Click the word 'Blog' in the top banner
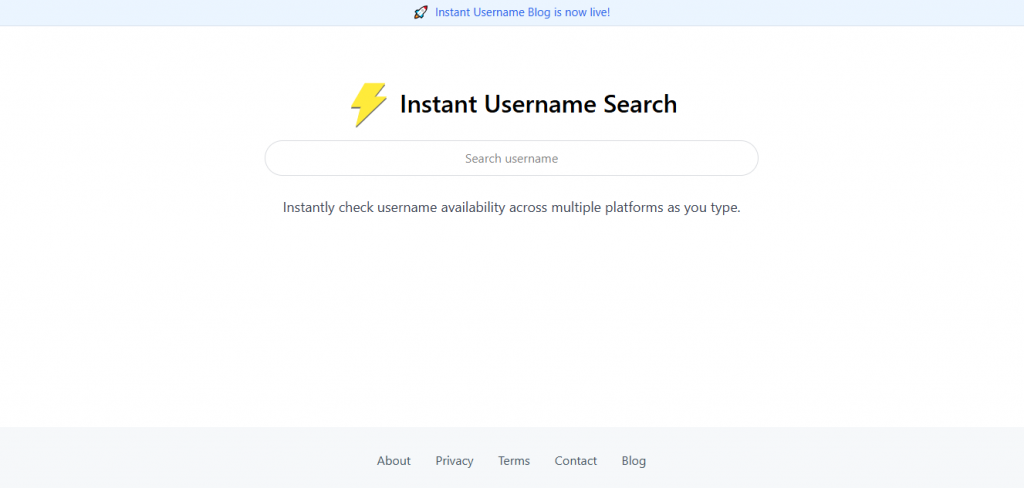1024x488 pixels. [539, 12]
